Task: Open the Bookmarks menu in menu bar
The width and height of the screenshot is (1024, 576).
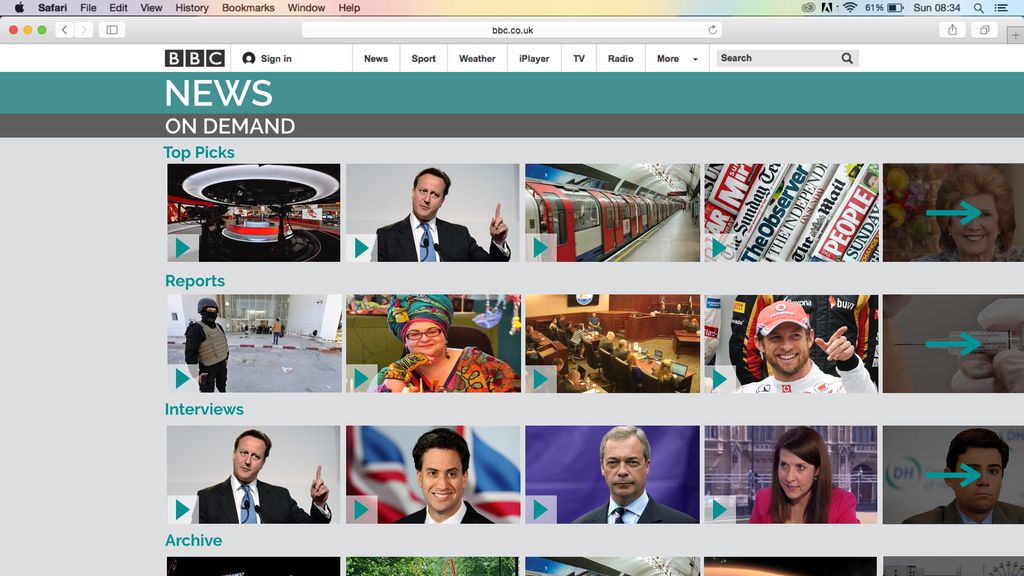Action: click(248, 8)
